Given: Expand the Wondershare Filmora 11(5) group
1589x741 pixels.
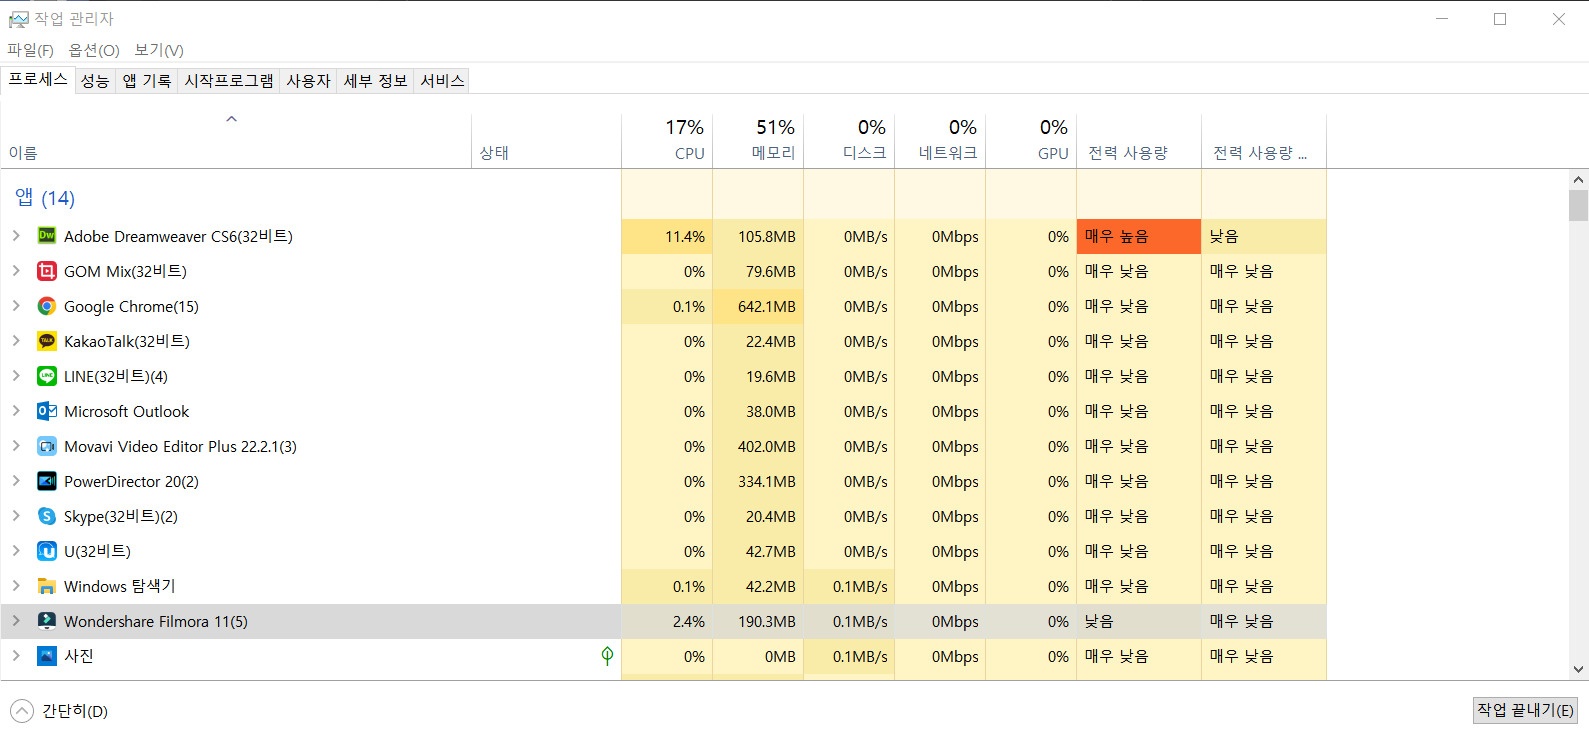Looking at the screenshot, I should [x=16, y=621].
